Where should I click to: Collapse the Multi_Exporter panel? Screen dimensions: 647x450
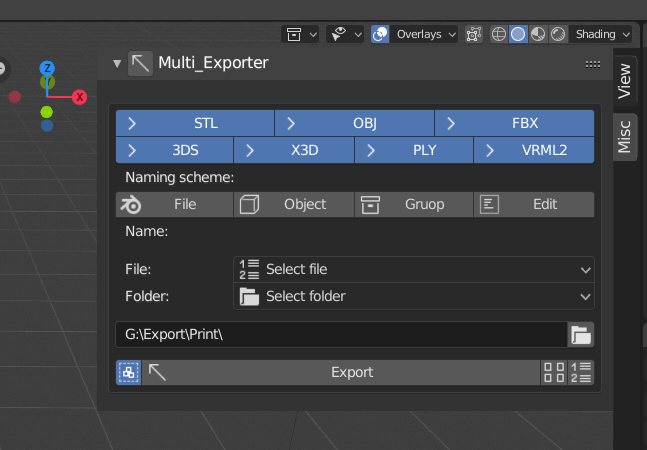pos(117,63)
